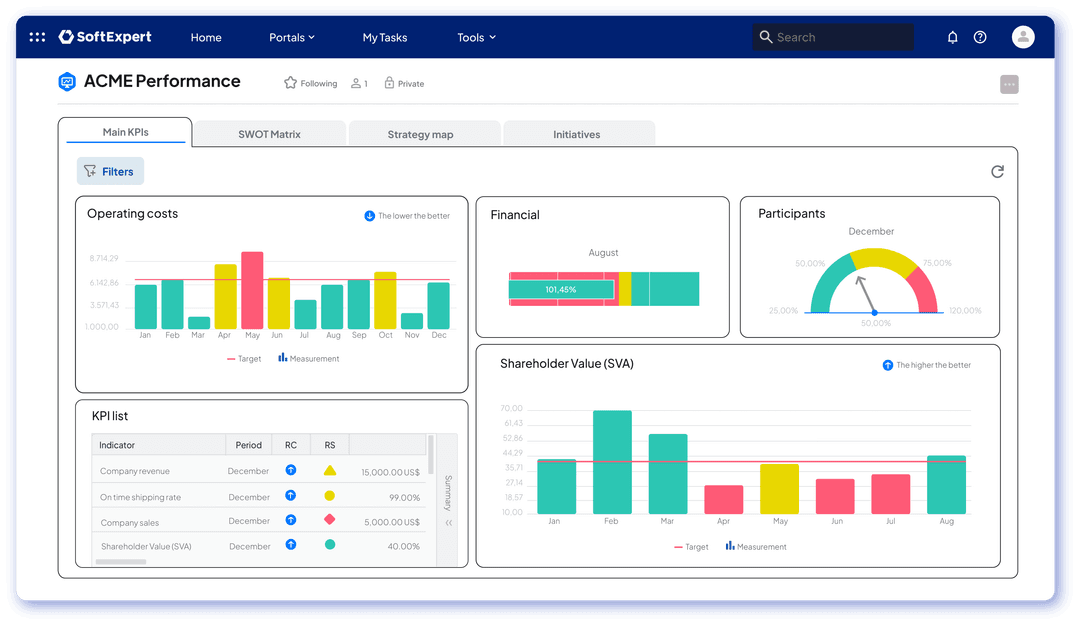Collapse the Summary side panel
1080x626 pixels.
point(448,523)
